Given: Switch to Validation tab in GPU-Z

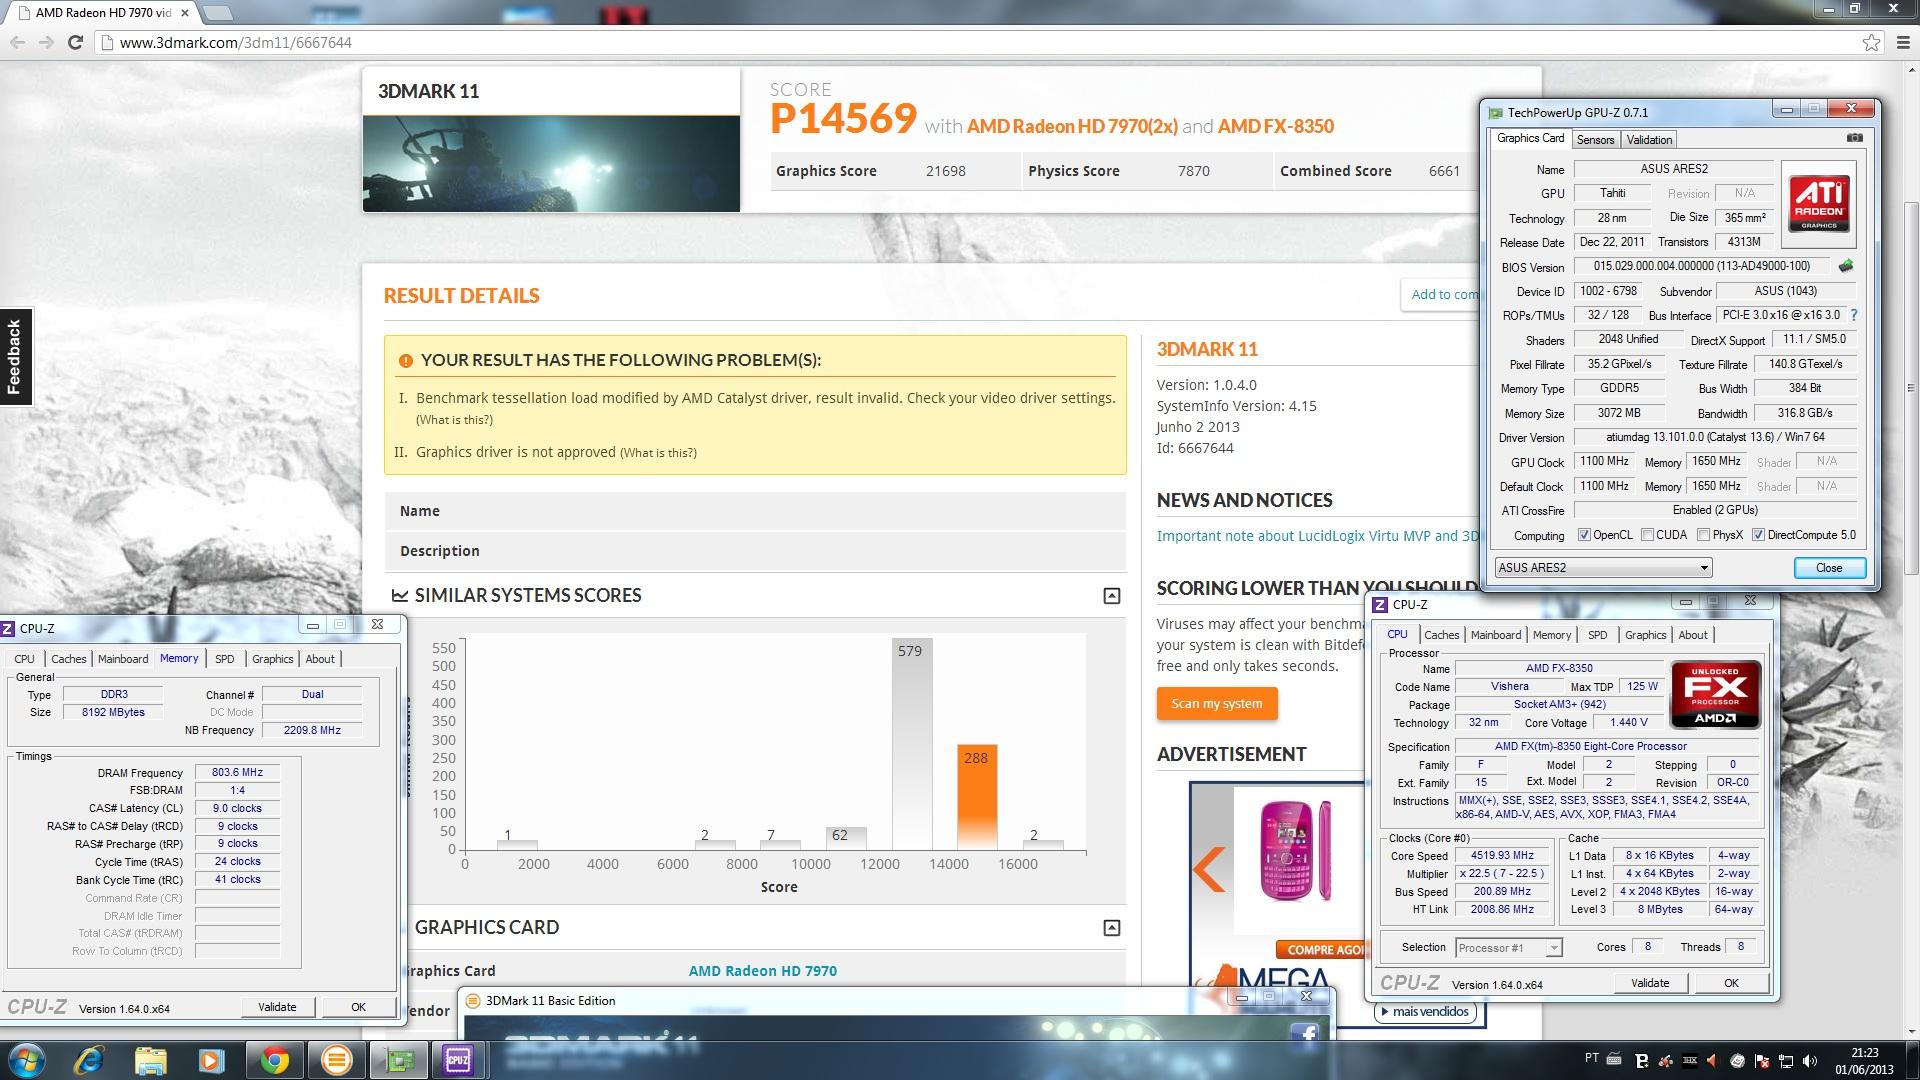Looking at the screenshot, I should pos(1649,140).
